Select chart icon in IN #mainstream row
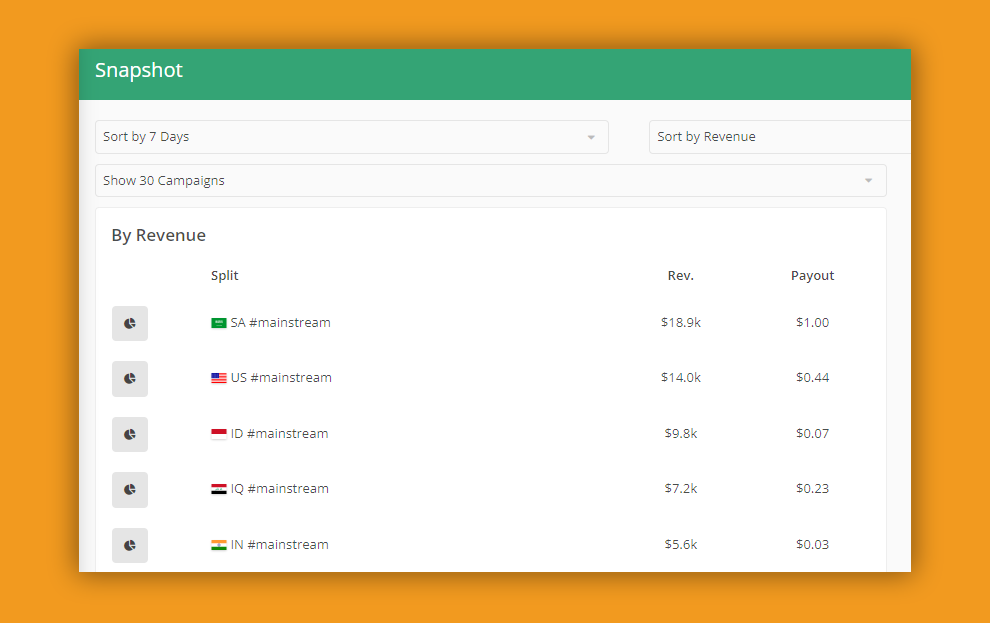The image size is (990, 623). point(130,545)
